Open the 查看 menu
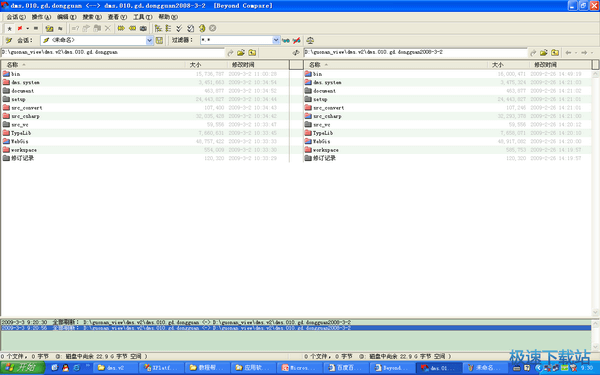Viewport: 600px width, 375px height. tap(117, 17)
